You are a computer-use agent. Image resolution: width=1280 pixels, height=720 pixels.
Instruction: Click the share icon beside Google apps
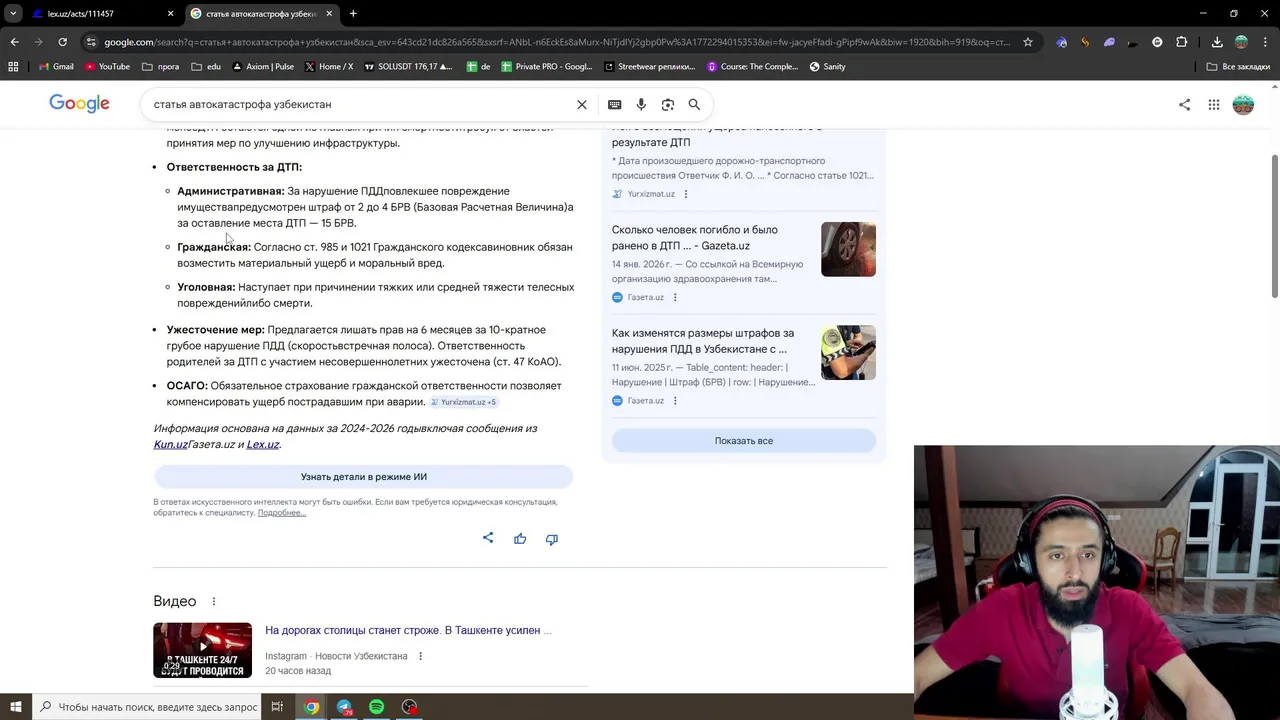(x=1184, y=104)
